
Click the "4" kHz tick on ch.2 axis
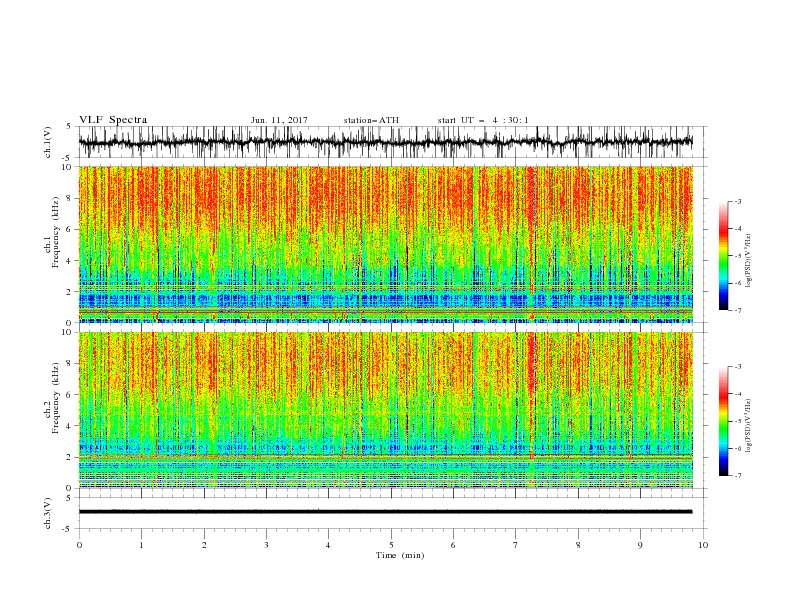[69, 426]
